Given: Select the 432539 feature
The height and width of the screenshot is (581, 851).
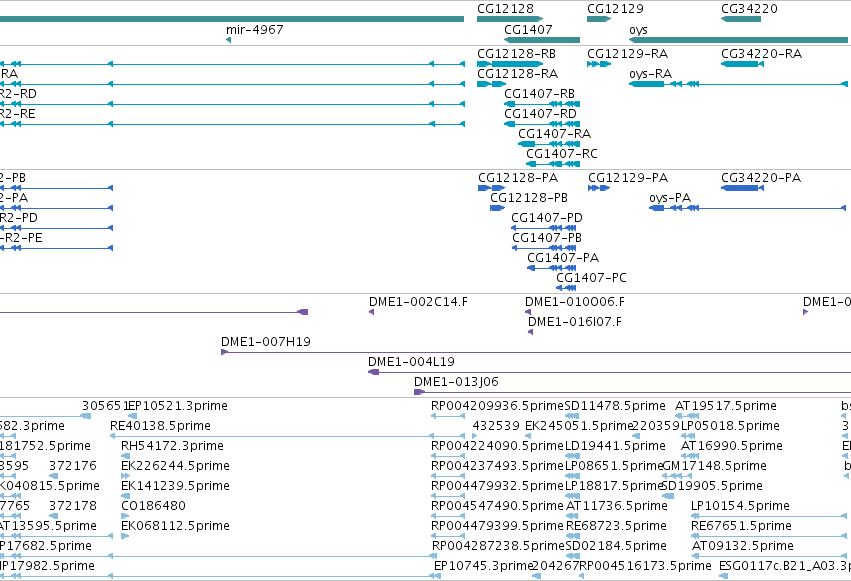Looking at the screenshot, I should (x=475, y=436).
